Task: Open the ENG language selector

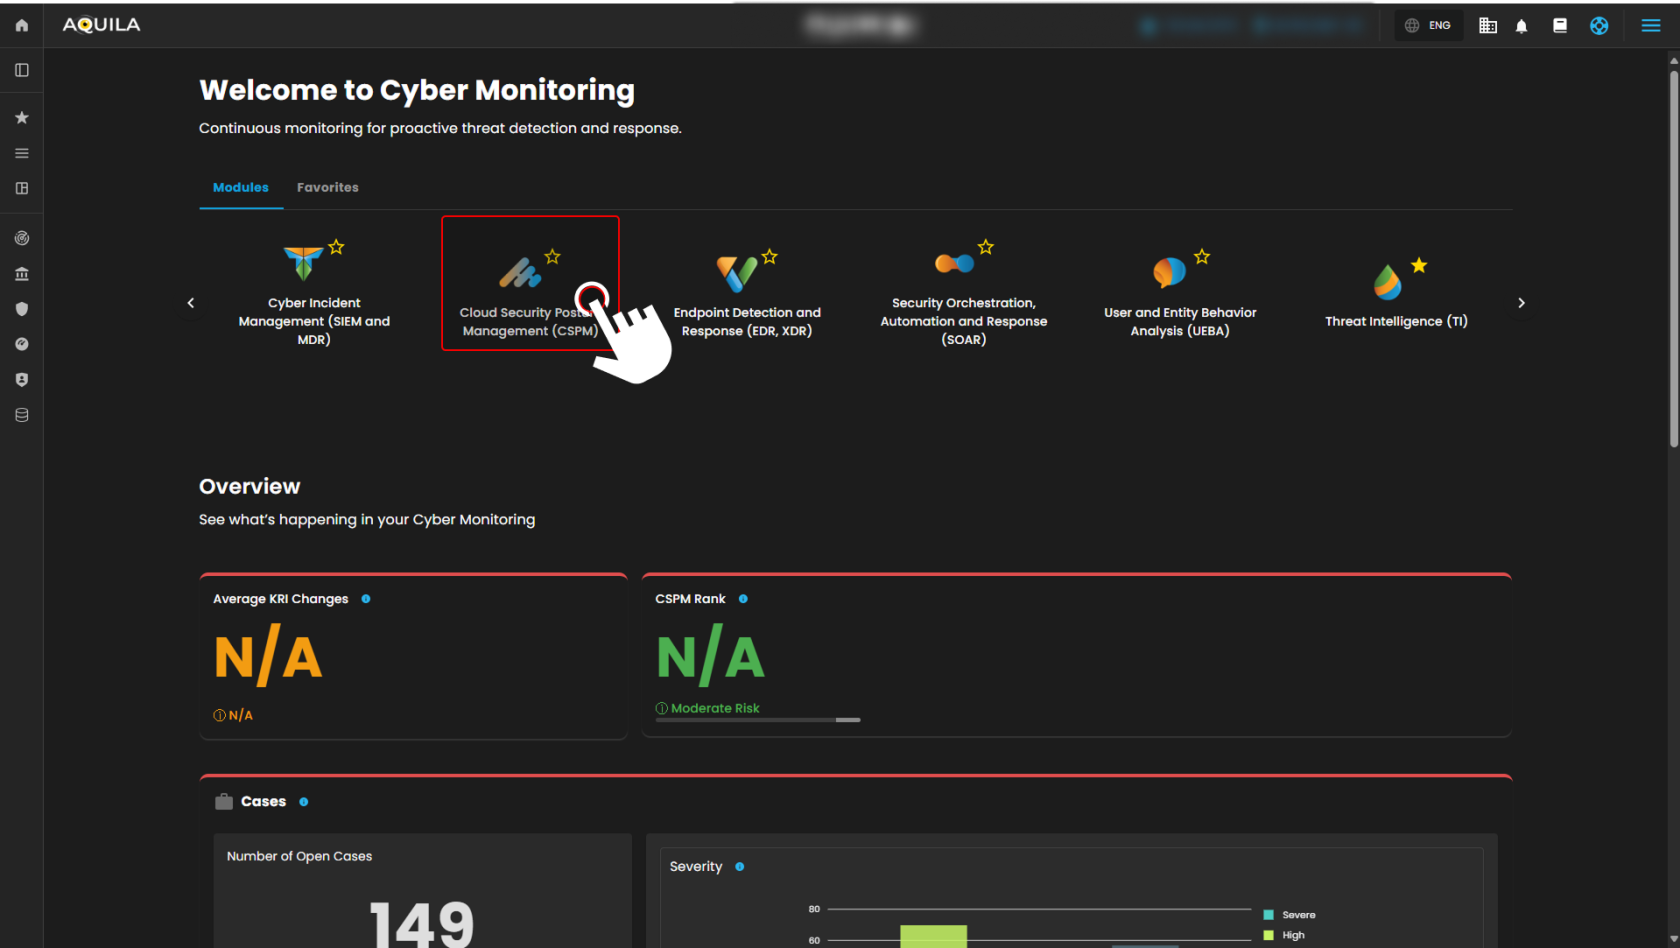Action: pos(1428,26)
